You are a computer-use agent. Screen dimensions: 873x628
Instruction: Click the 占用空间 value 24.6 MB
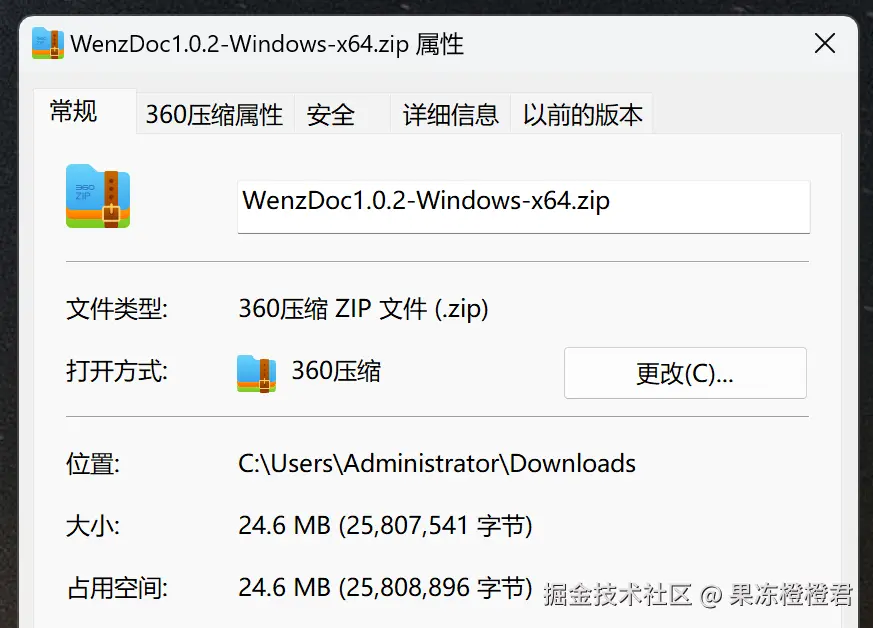[284, 587]
